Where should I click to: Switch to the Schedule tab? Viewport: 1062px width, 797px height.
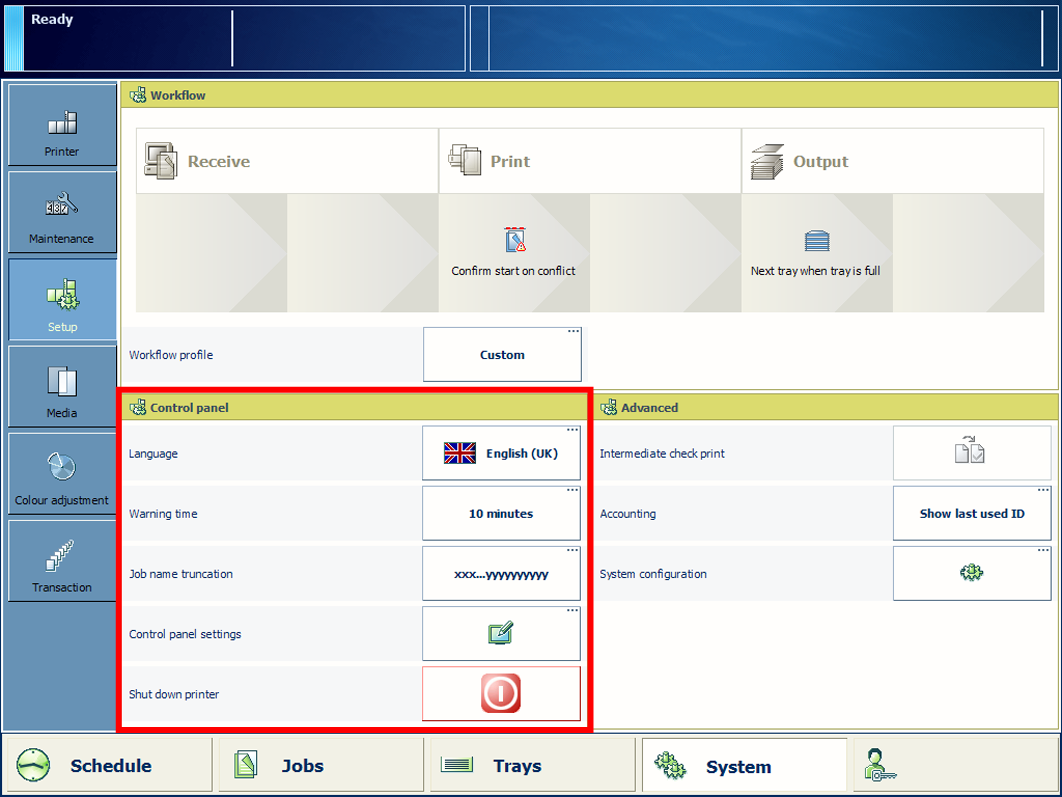108,766
